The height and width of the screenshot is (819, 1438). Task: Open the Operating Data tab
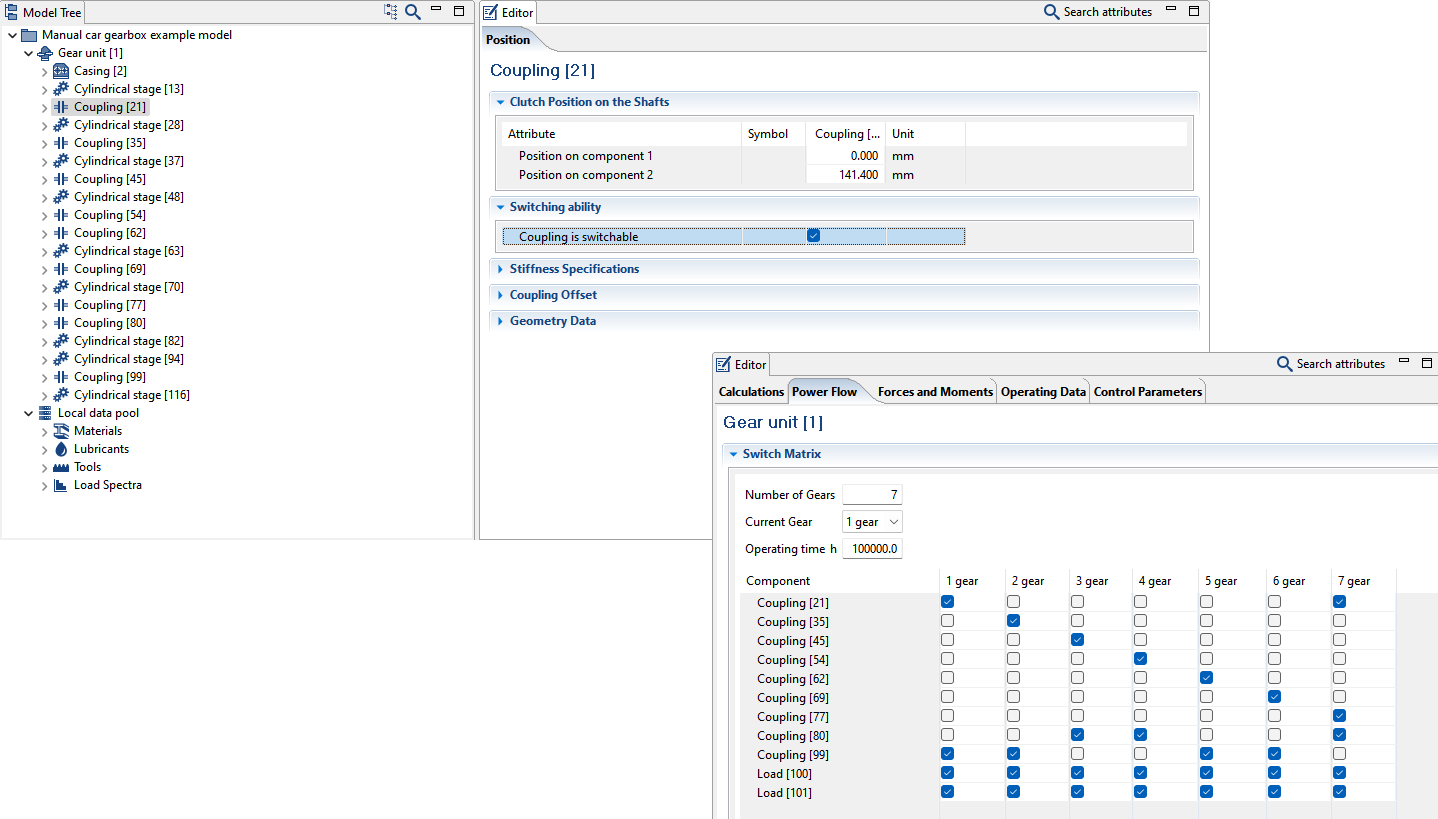tap(1043, 392)
